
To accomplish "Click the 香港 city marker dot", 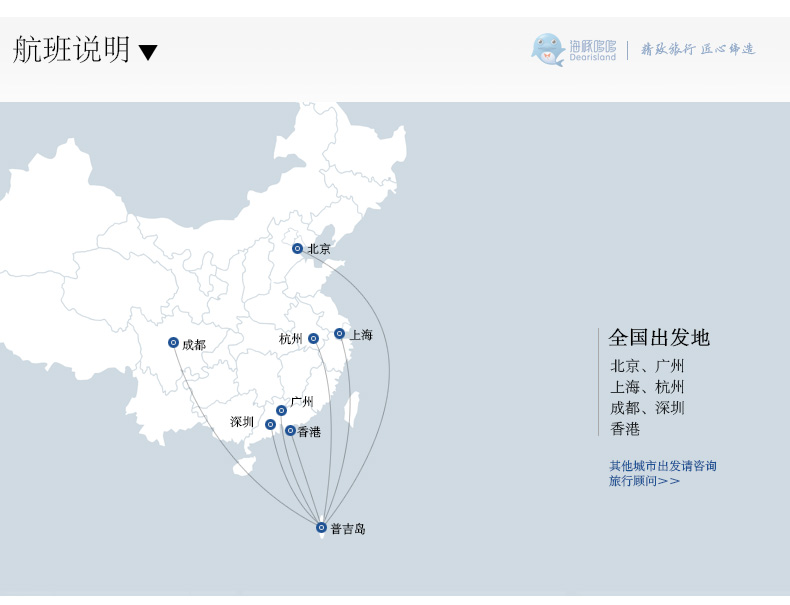I will [x=290, y=431].
